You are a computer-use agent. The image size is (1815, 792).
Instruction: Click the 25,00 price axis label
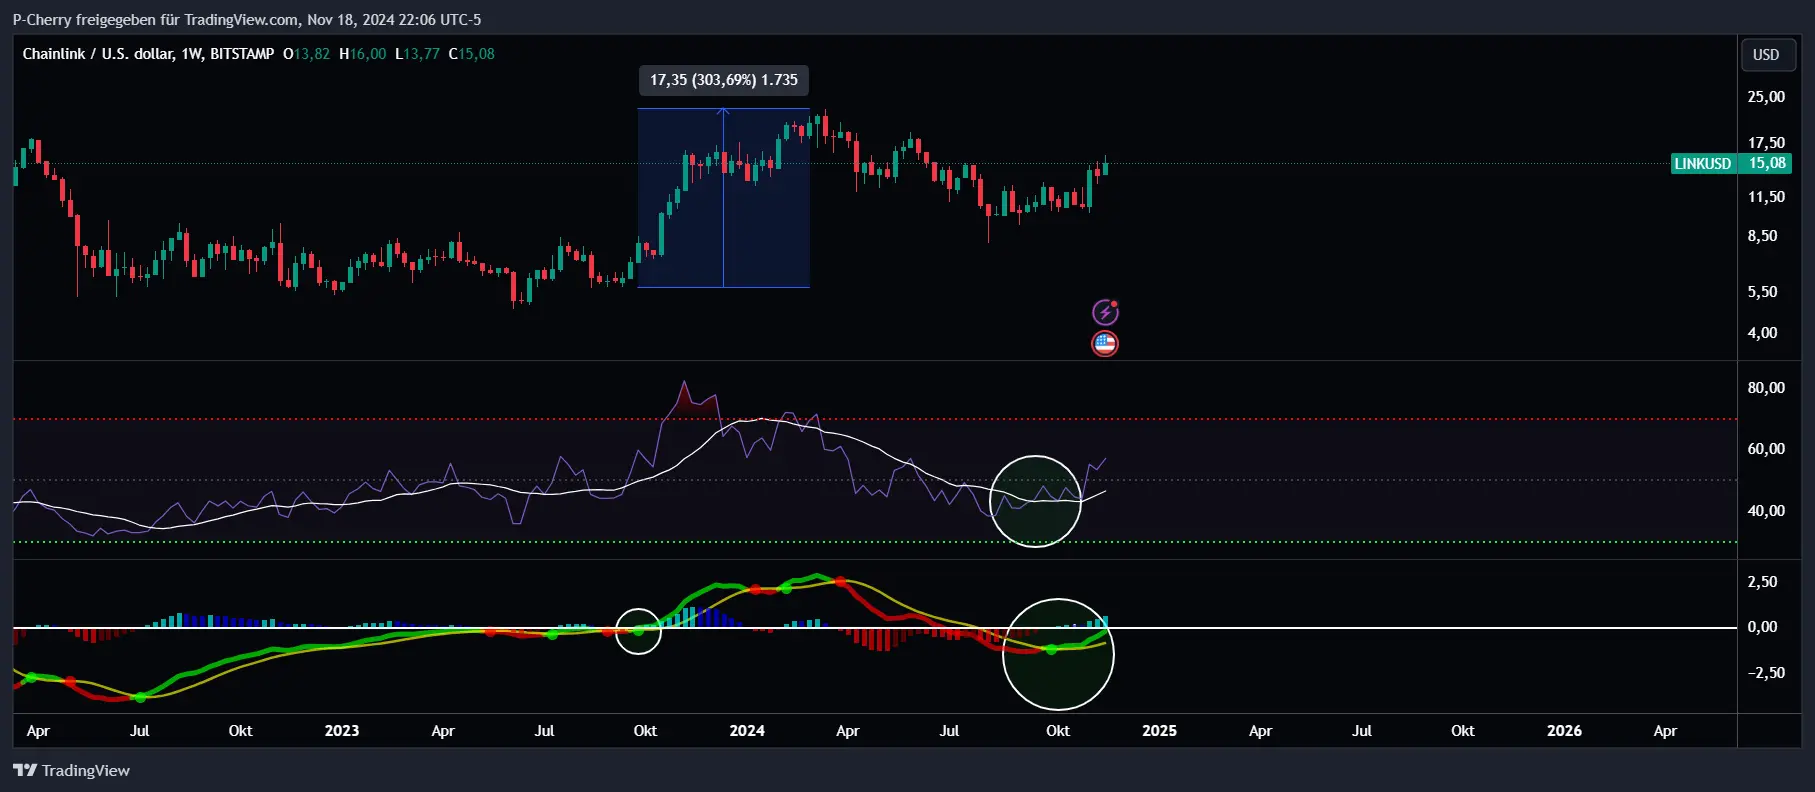[x=1766, y=97]
